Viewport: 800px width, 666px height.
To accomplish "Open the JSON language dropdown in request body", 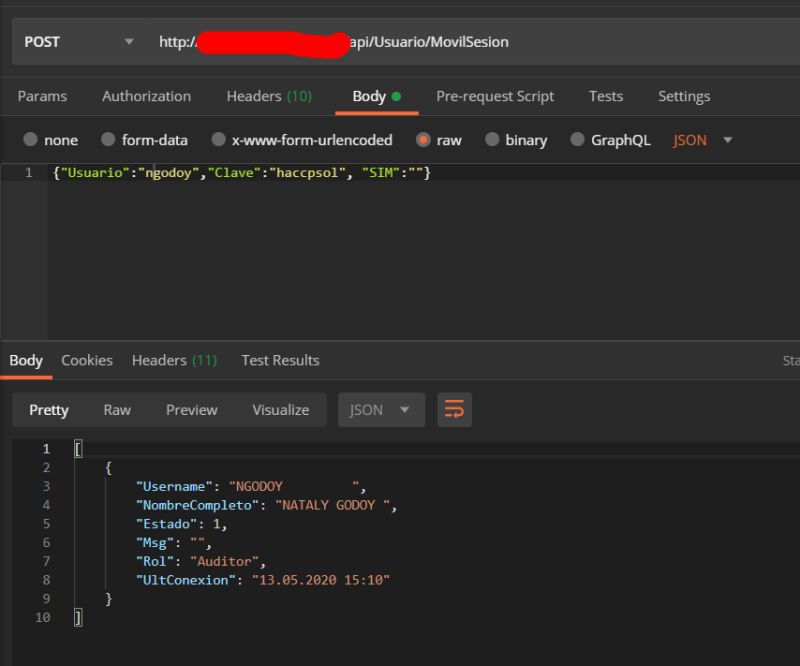I will pos(698,140).
